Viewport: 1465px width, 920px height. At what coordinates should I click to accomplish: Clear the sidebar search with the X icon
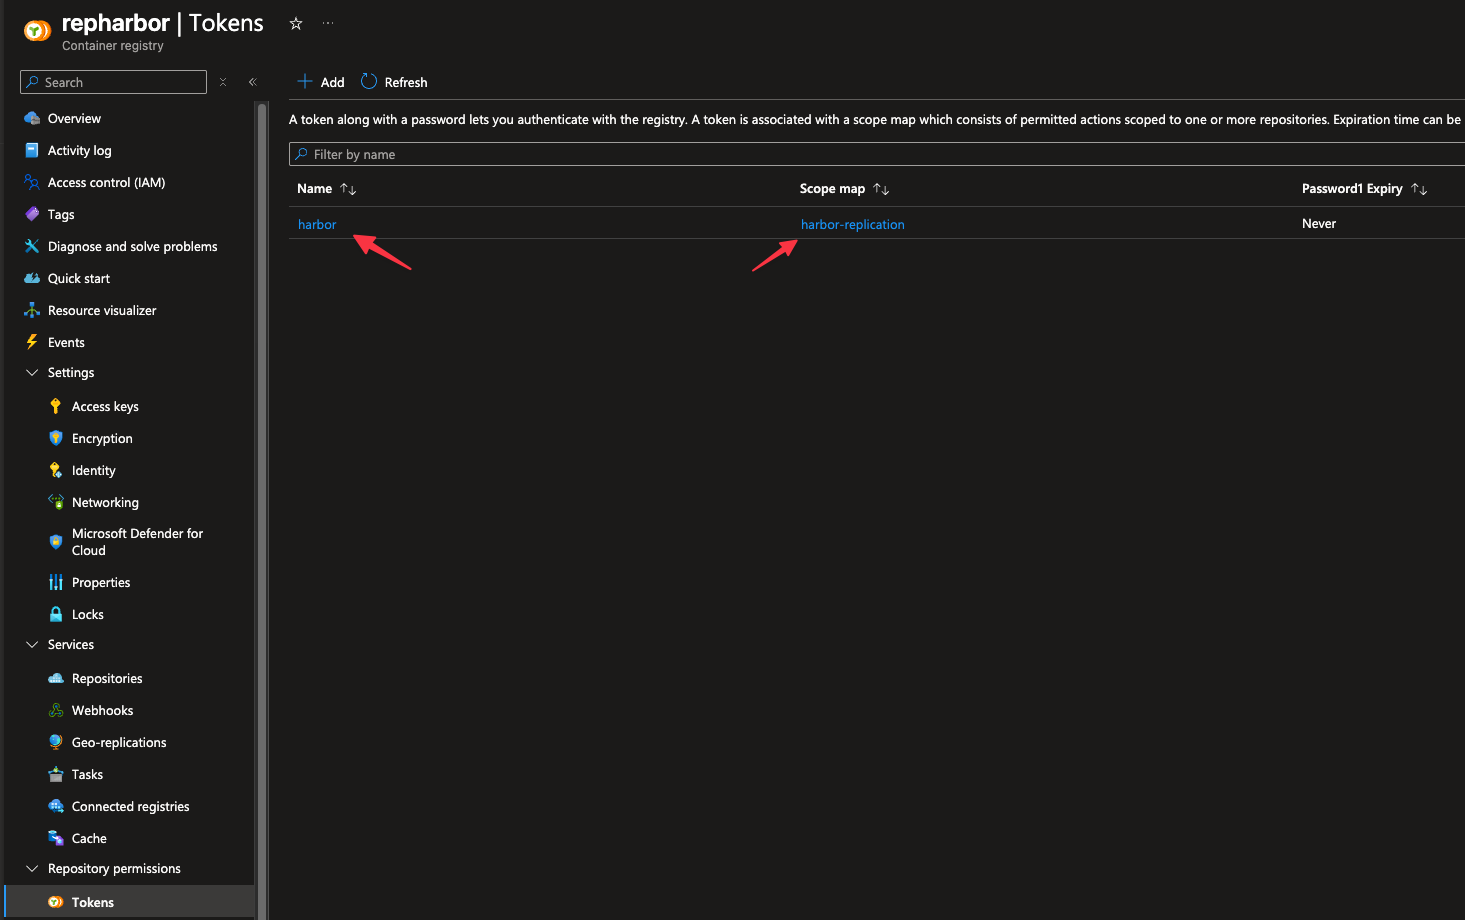point(223,82)
